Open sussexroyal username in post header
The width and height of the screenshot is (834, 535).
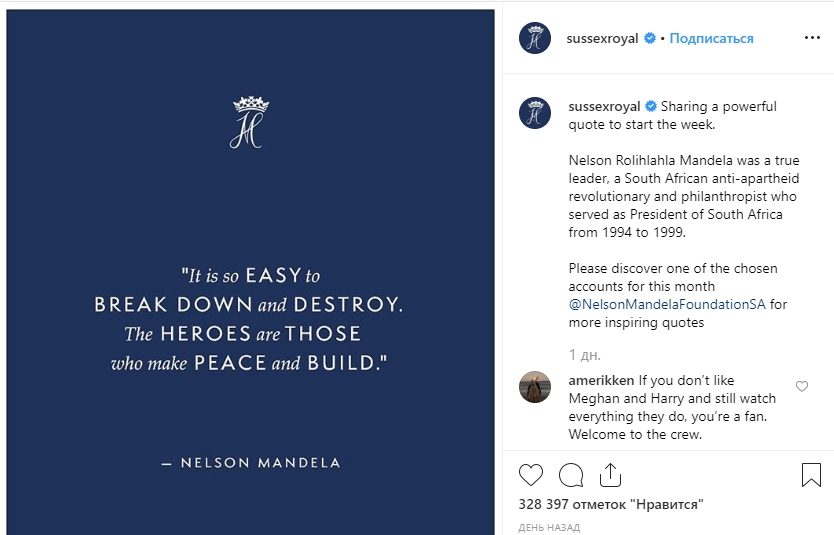602,39
